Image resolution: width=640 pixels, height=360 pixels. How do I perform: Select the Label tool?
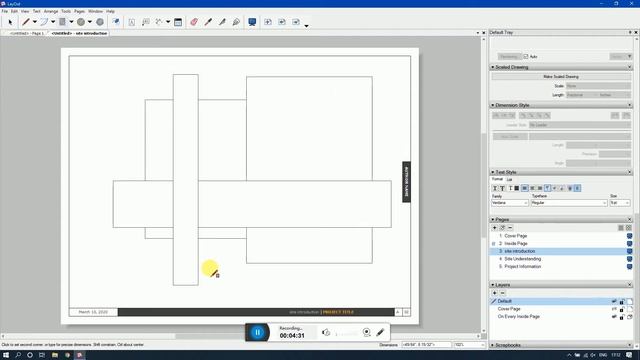(145, 22)
